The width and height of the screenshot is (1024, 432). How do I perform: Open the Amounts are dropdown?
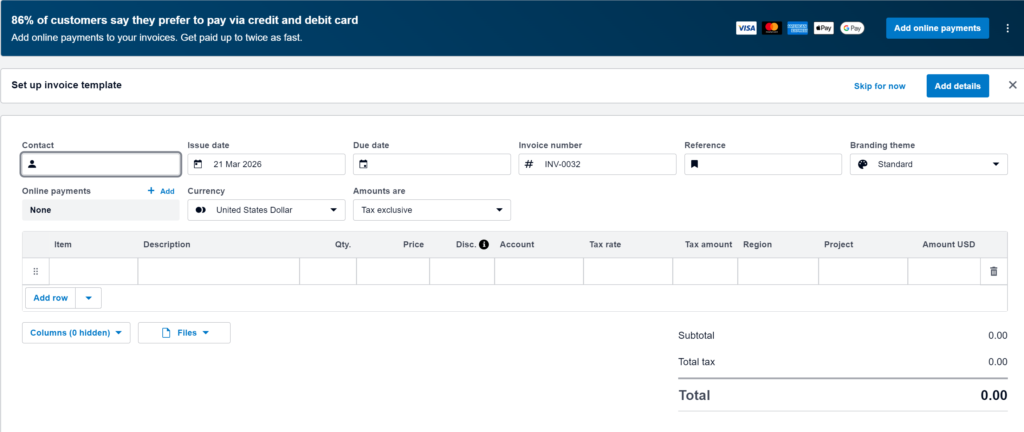click(432, 210)
